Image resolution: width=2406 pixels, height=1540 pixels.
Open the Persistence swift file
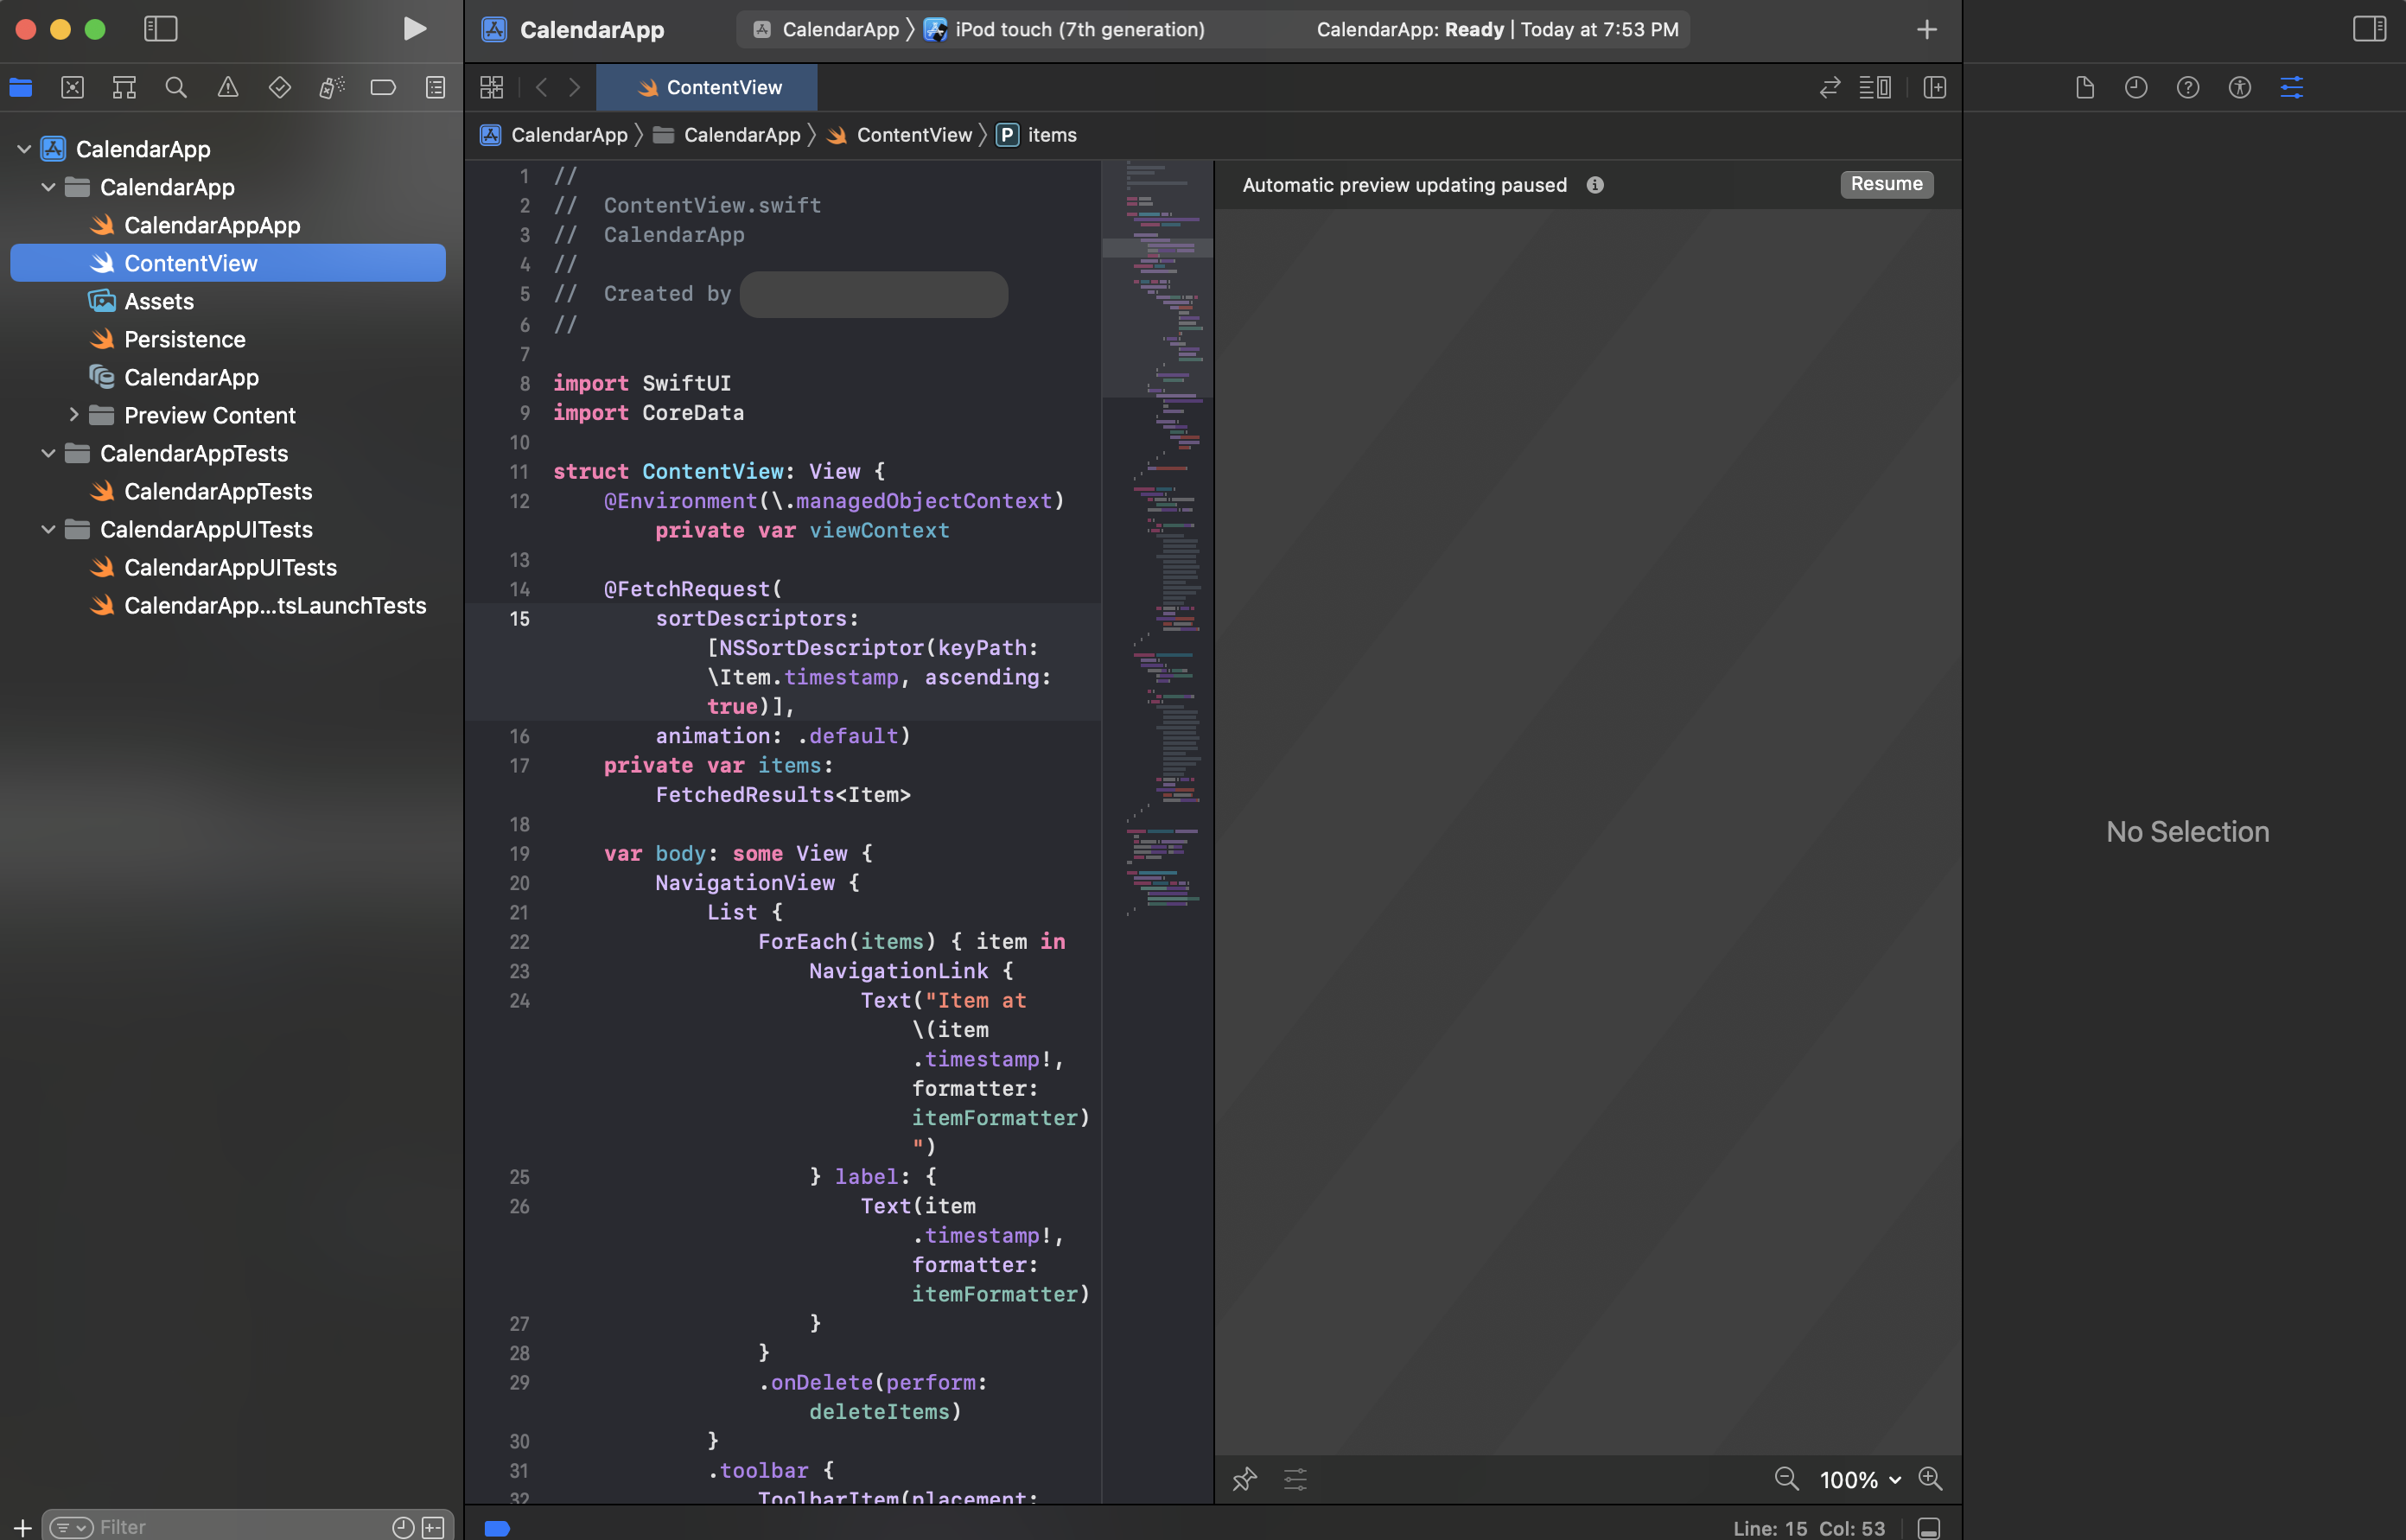pyautogui.click(x=185, y=339)
